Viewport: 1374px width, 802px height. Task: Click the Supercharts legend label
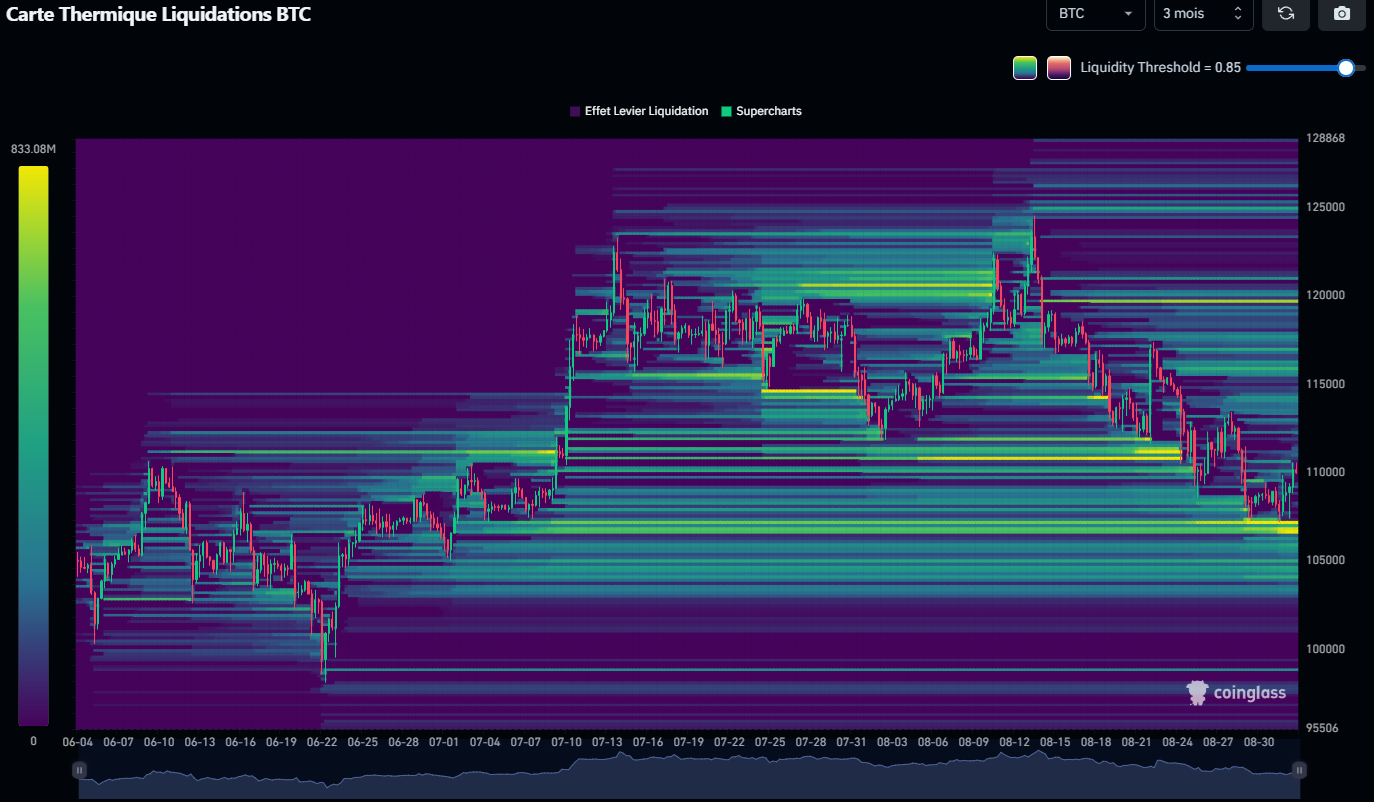[768, 111]
